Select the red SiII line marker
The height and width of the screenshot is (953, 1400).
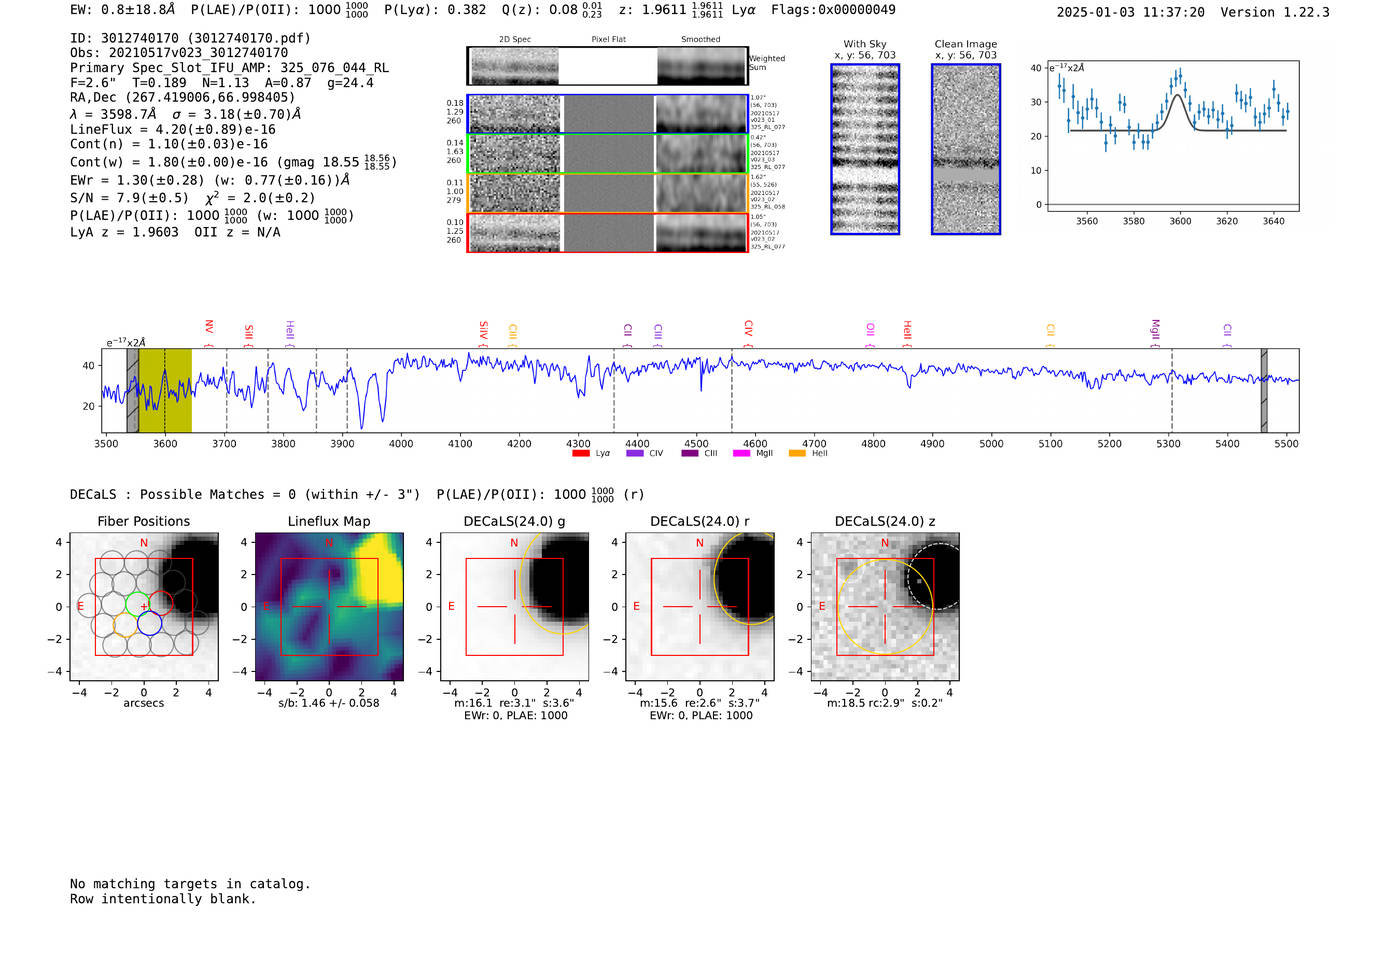249,335
